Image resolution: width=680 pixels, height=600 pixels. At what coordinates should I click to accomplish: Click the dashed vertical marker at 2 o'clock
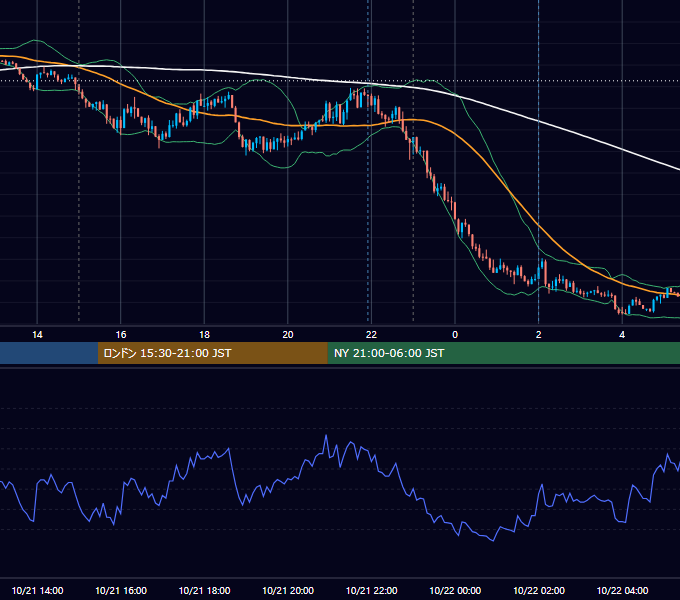pyautogui.click(x=539, y=160)
